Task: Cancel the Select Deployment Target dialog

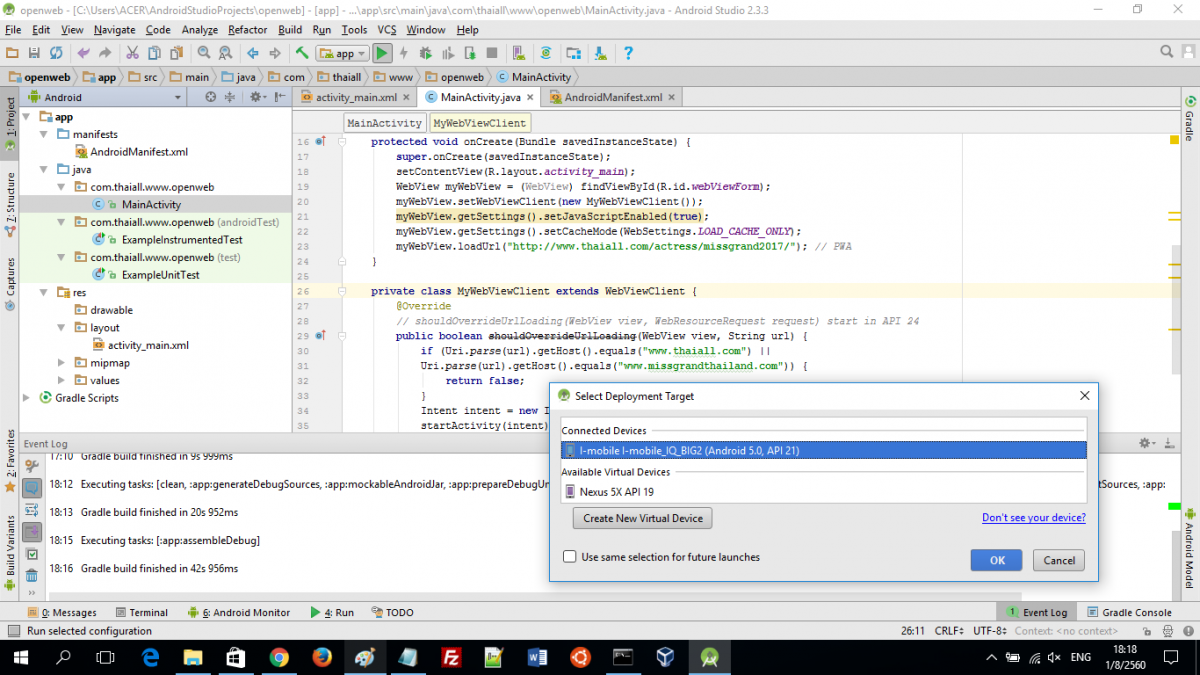Action: [x=1059, y=560]
